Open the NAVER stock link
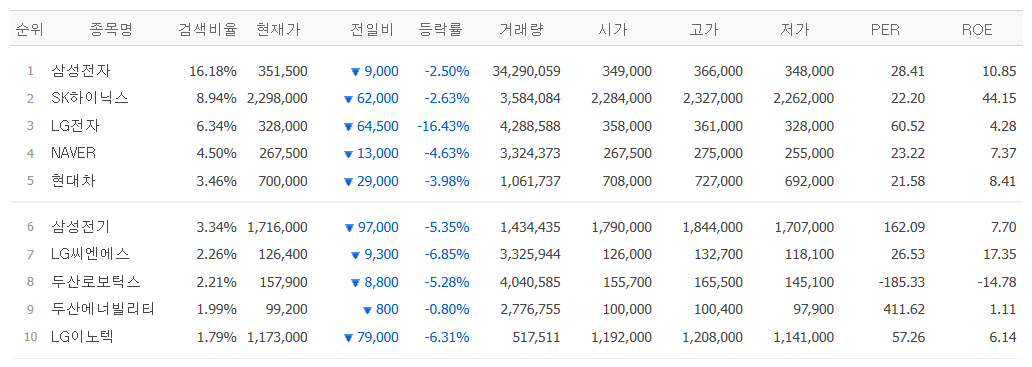This screenshot has width=1032, height=367. pos(73,153)
